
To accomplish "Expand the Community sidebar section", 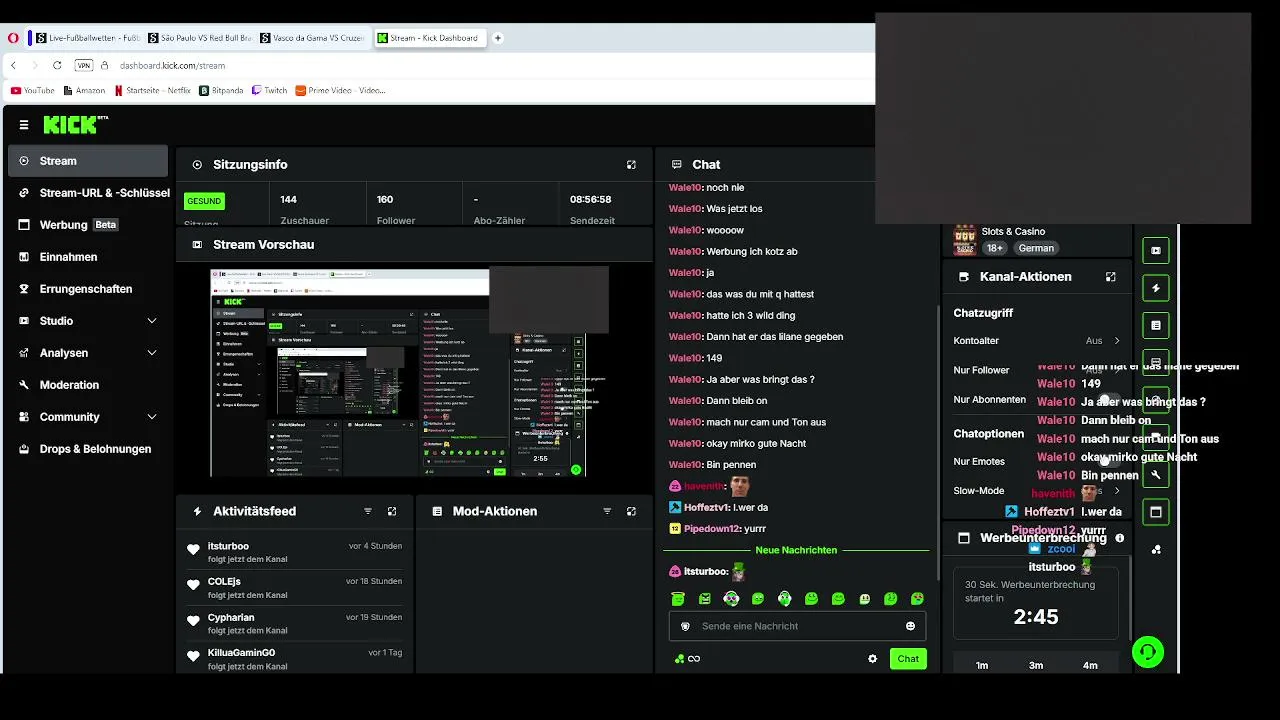I will pos(152,417).
